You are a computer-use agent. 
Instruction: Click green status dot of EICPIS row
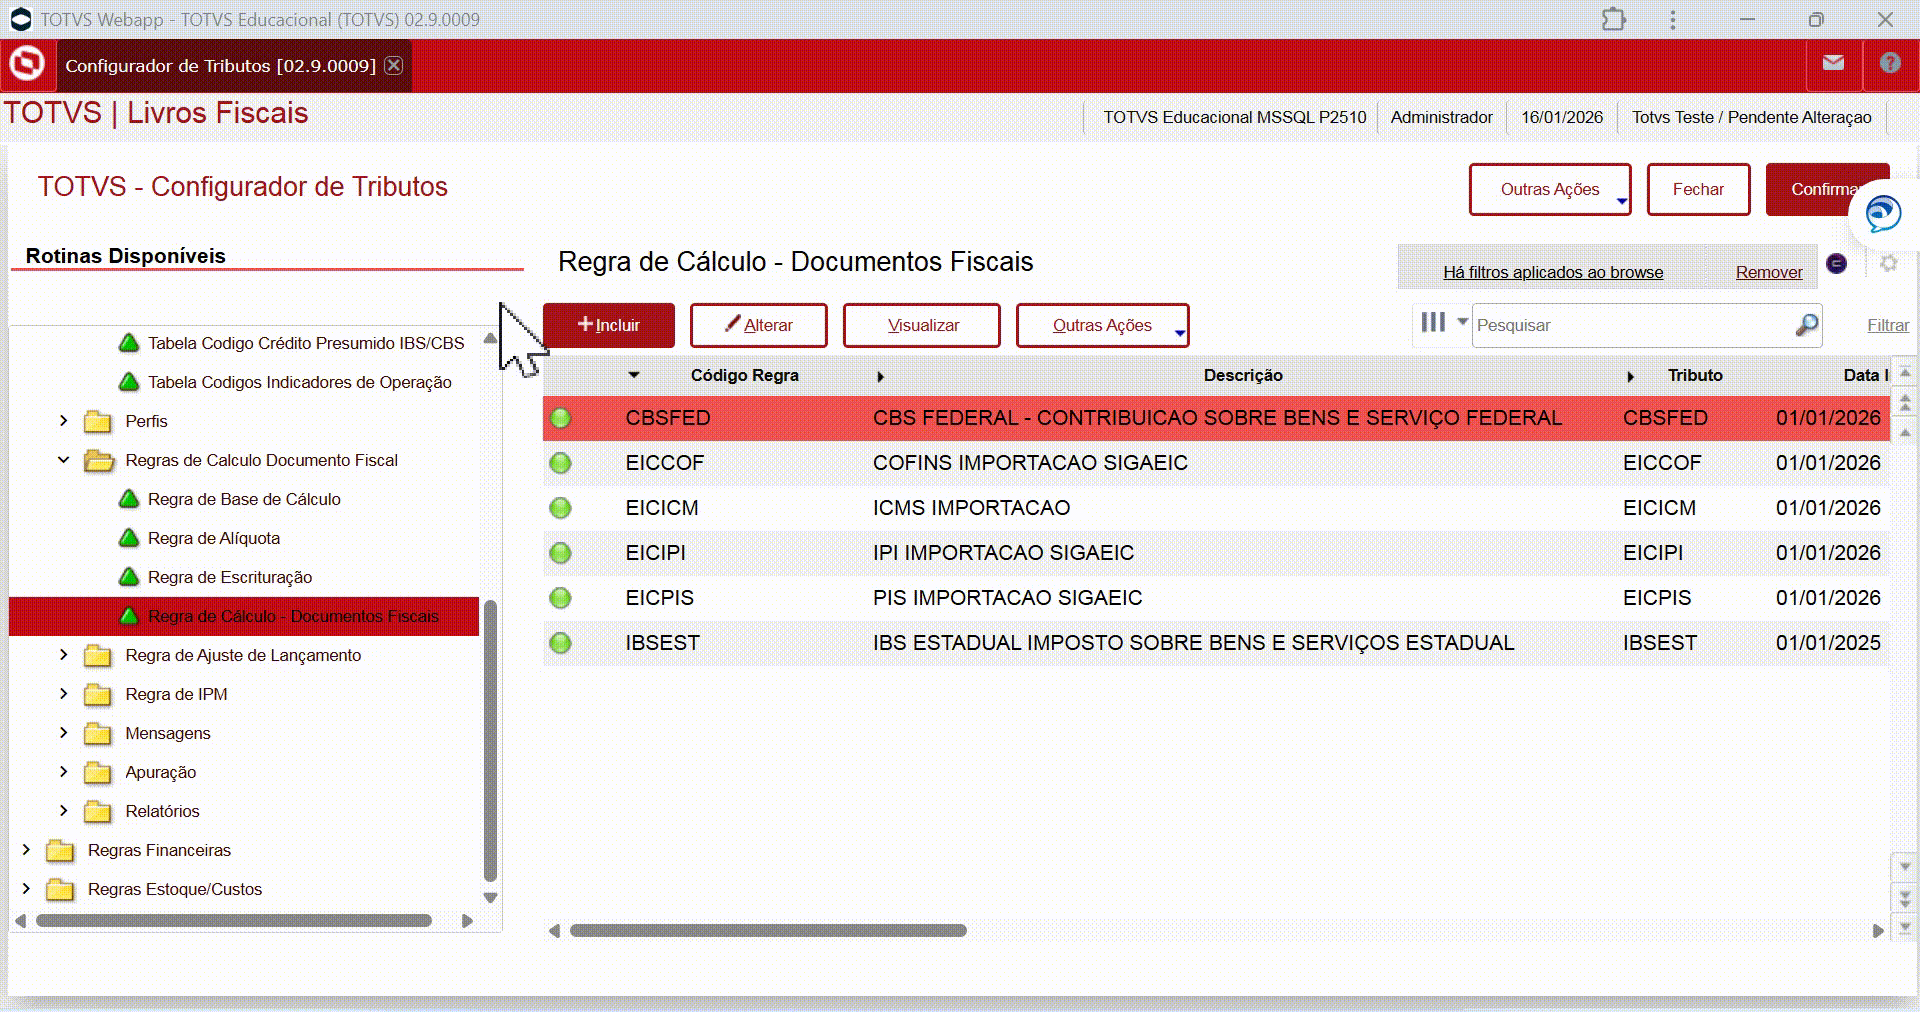(561, 598)
